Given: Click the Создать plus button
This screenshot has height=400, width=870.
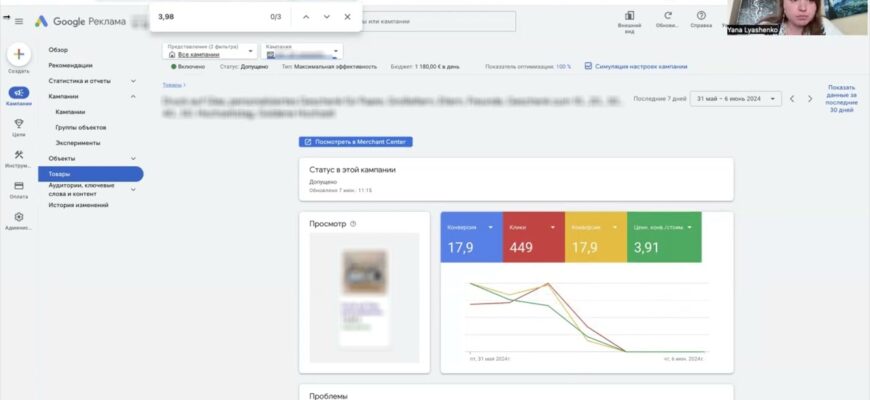Looking at the screenshot, I should pos(18,54).
